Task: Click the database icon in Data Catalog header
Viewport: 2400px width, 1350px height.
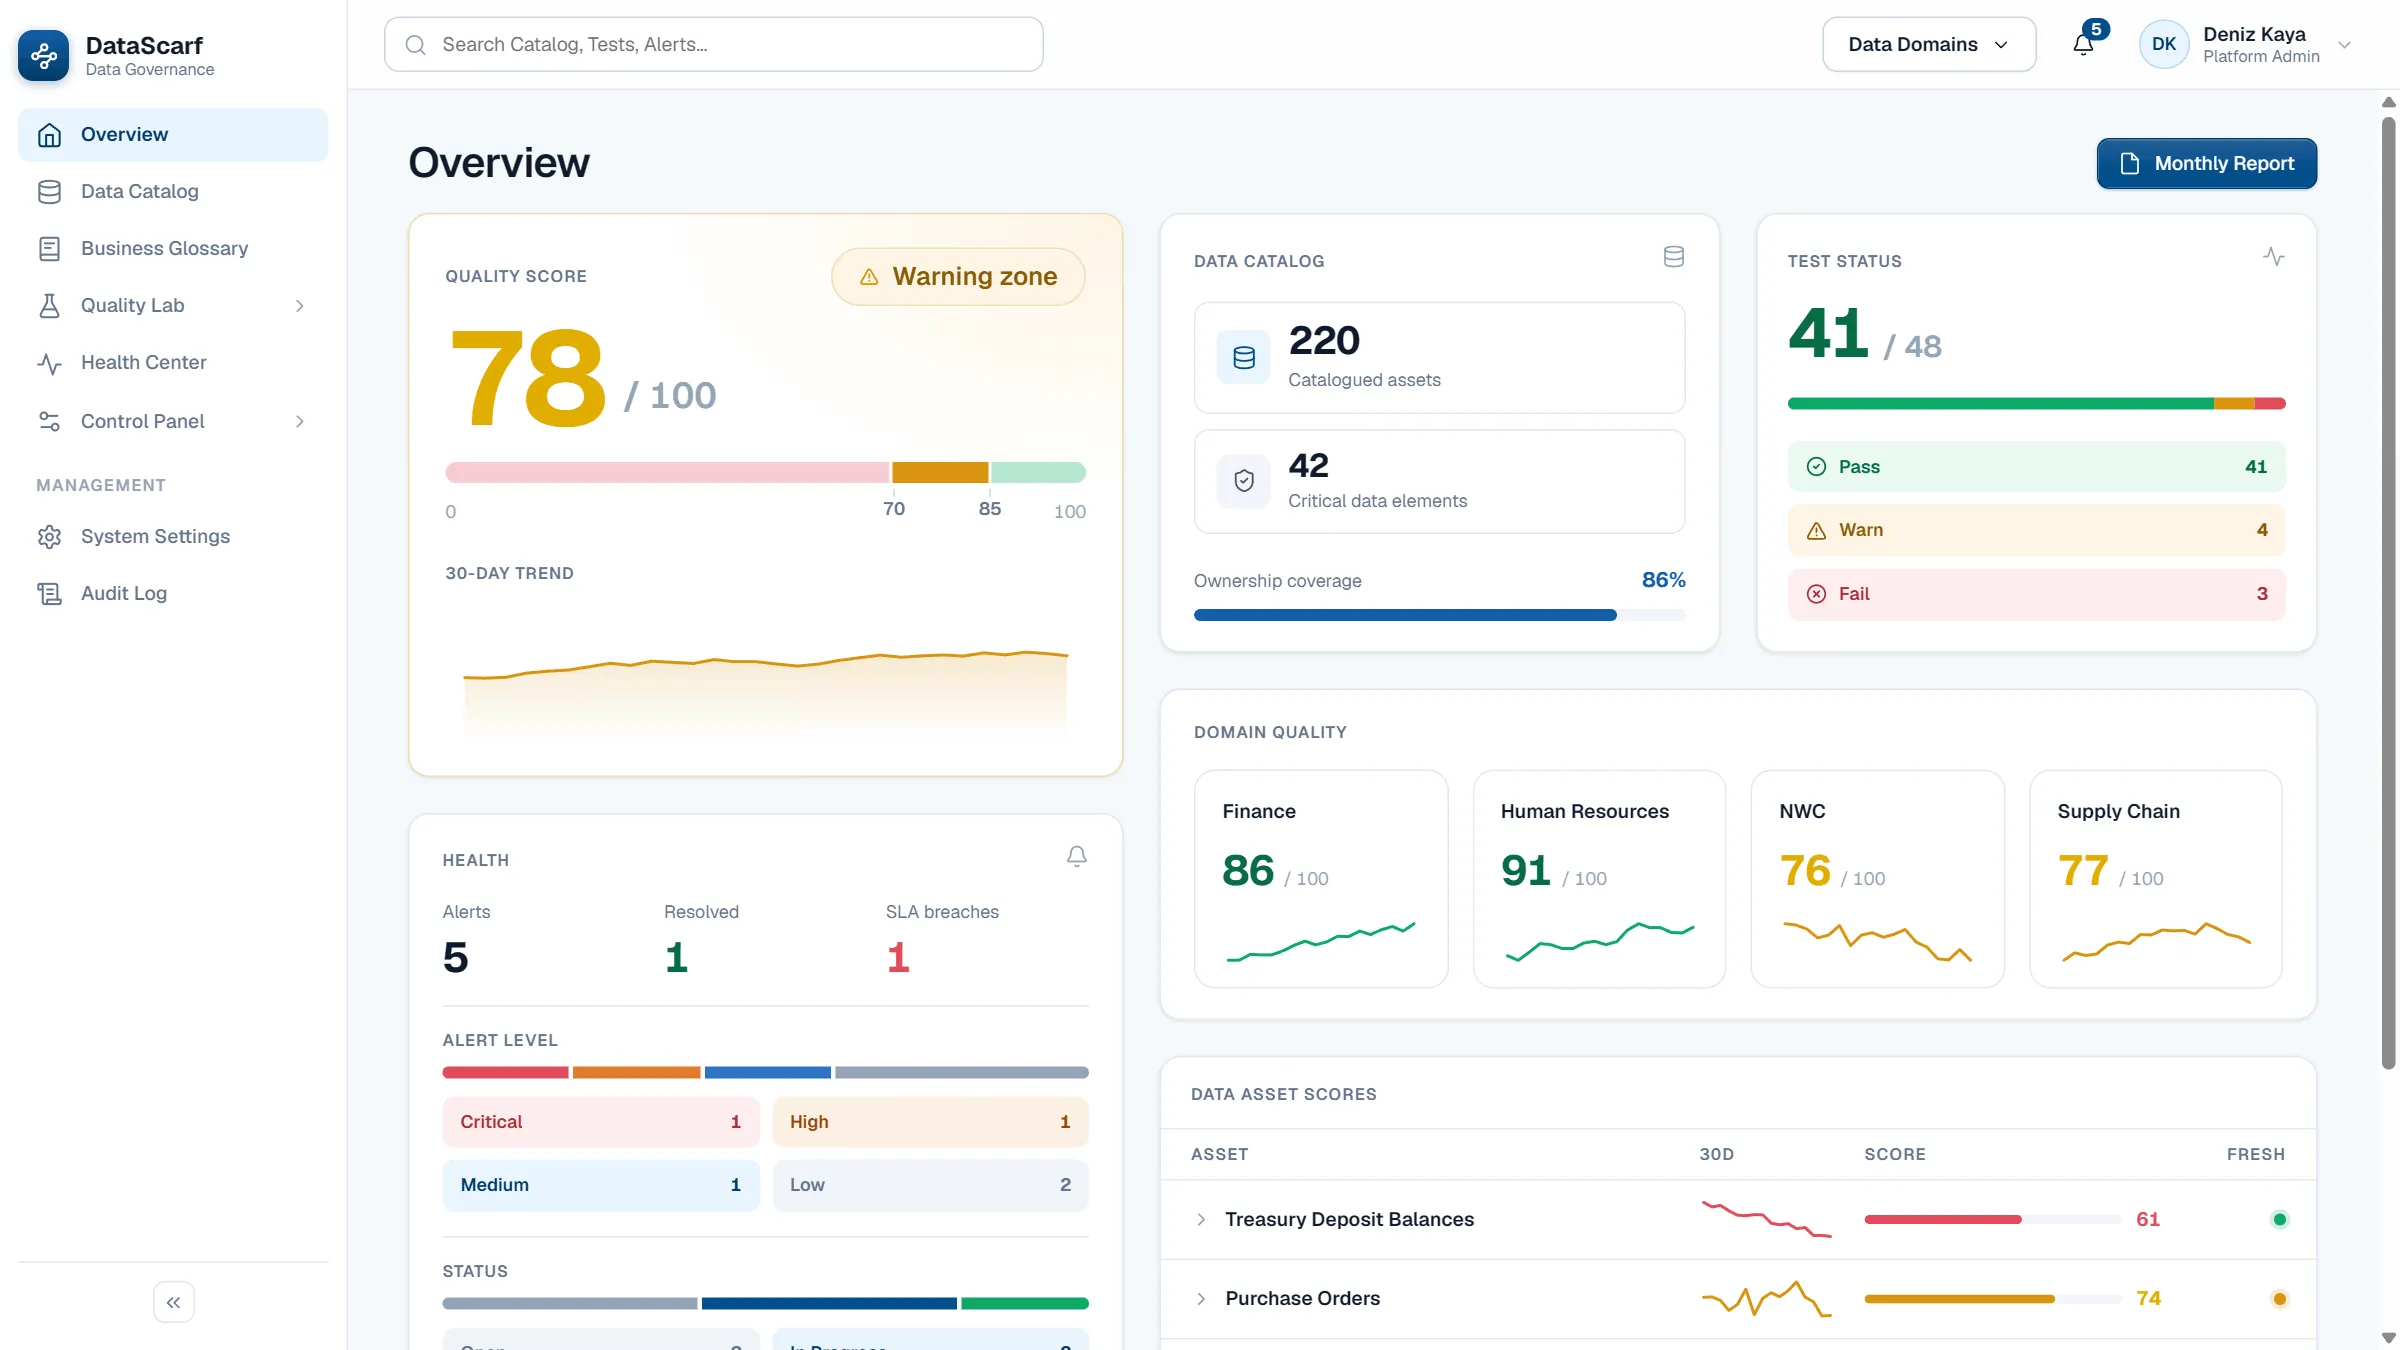Action: pyautogui.click(x=1674, y=257)
